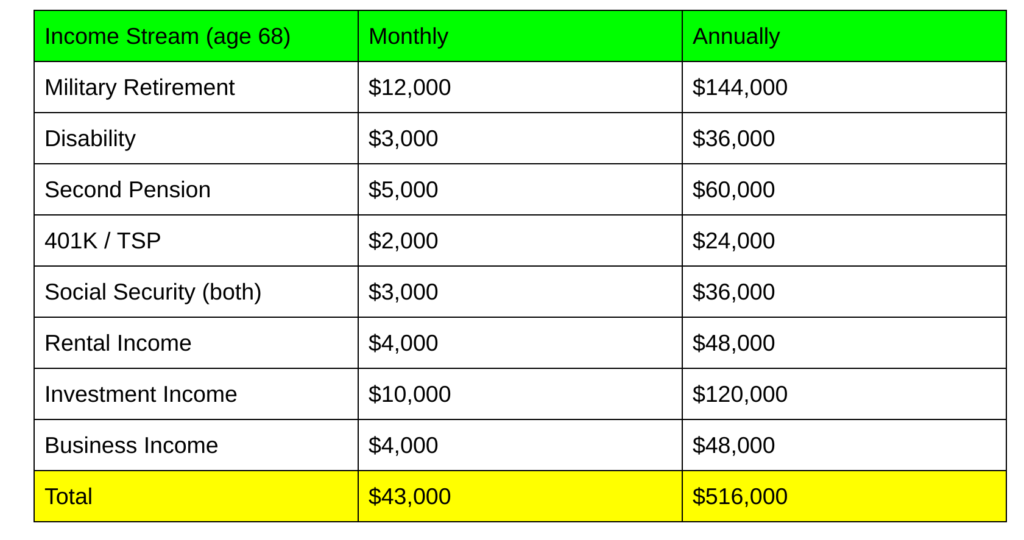Select the Annually column header
Viewport: 1024px width, 540px height.
click(x=736, y=37)
